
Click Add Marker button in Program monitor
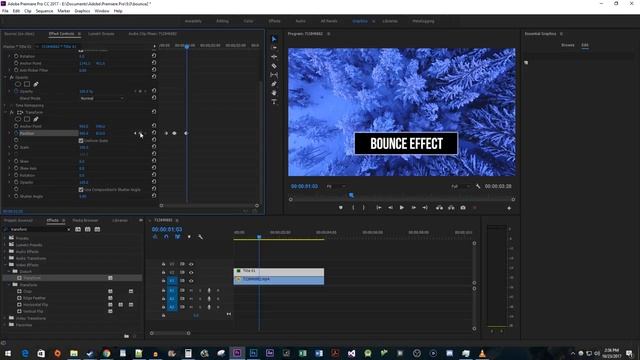pyautogui.click(x=341, y=208)
